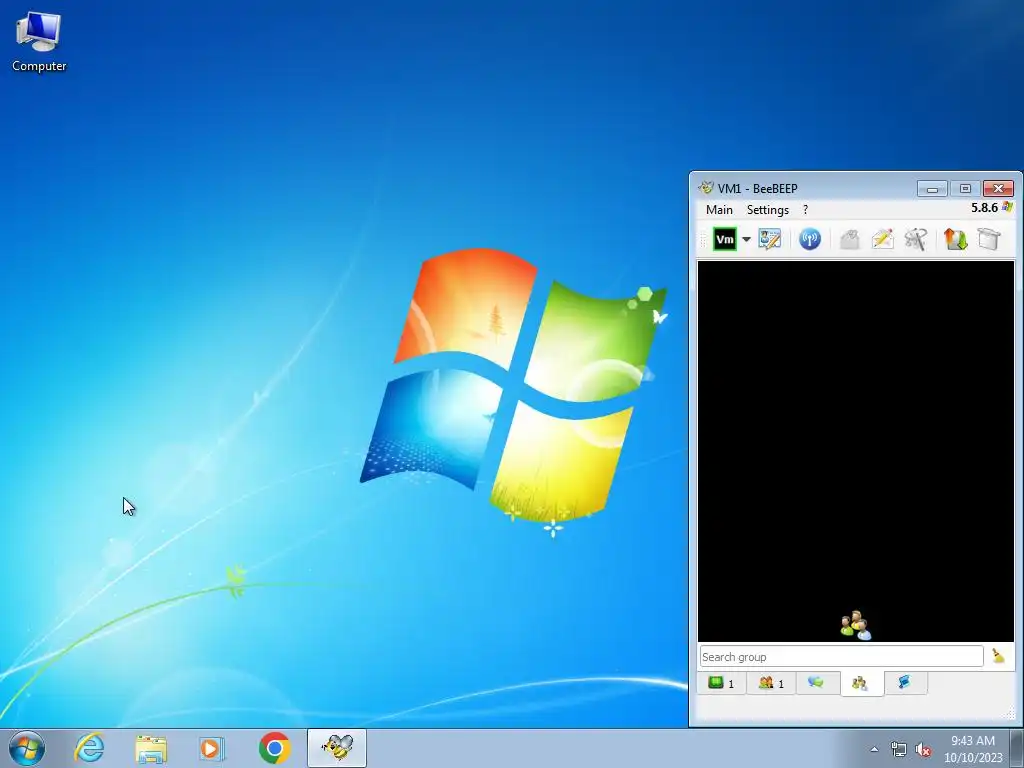
Task: Select the Computer desktop icon
Action: pyautogui.click(x=39, y=41)
